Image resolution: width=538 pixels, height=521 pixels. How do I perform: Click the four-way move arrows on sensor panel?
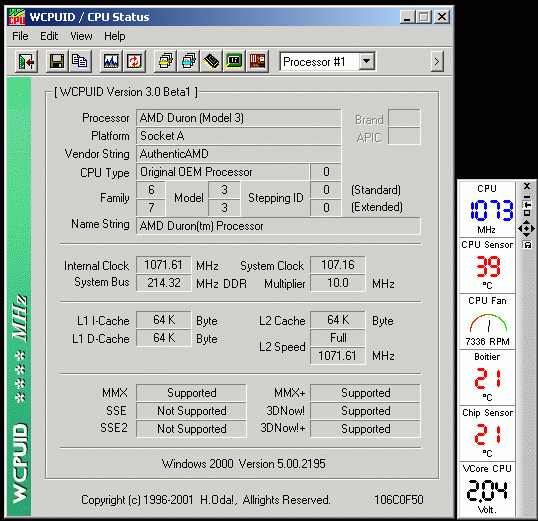point(527,228)
